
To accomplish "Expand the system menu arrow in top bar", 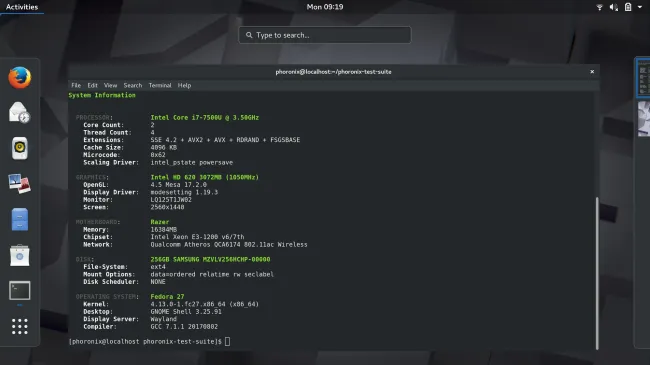I will pyautogui.click(x=640, y=7).
